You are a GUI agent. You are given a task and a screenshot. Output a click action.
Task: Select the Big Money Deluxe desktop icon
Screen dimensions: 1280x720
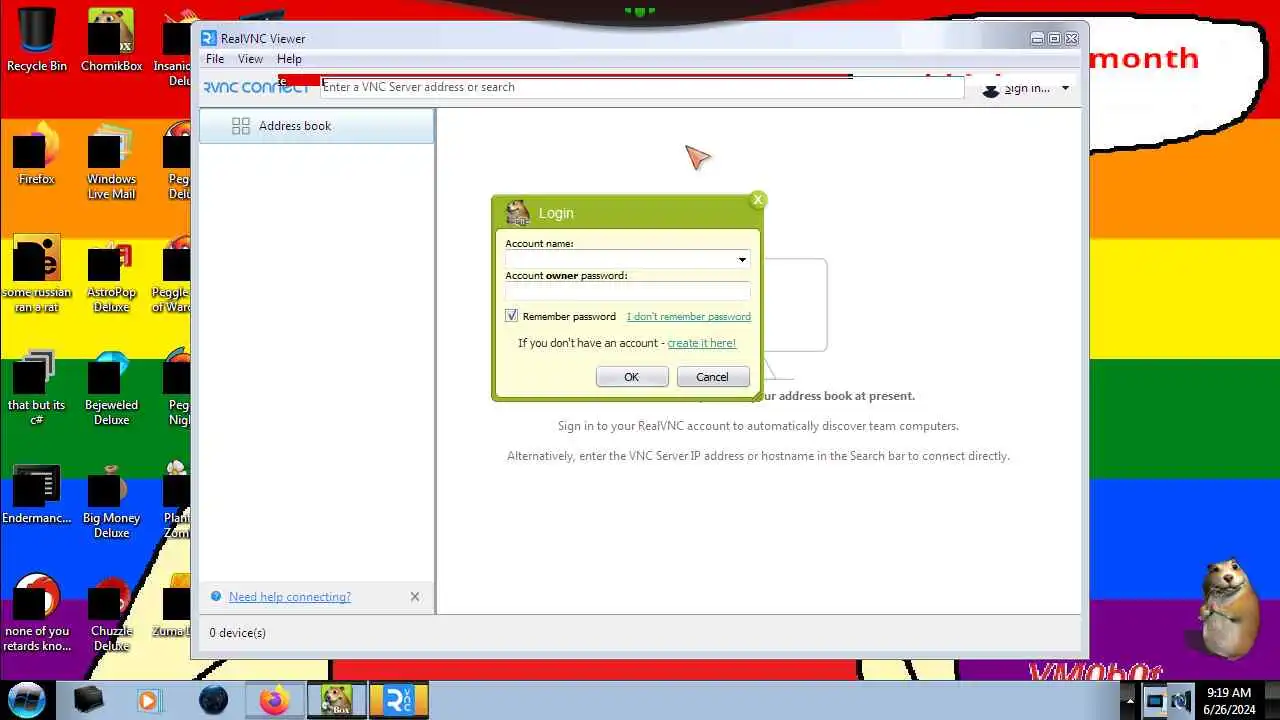111,499
